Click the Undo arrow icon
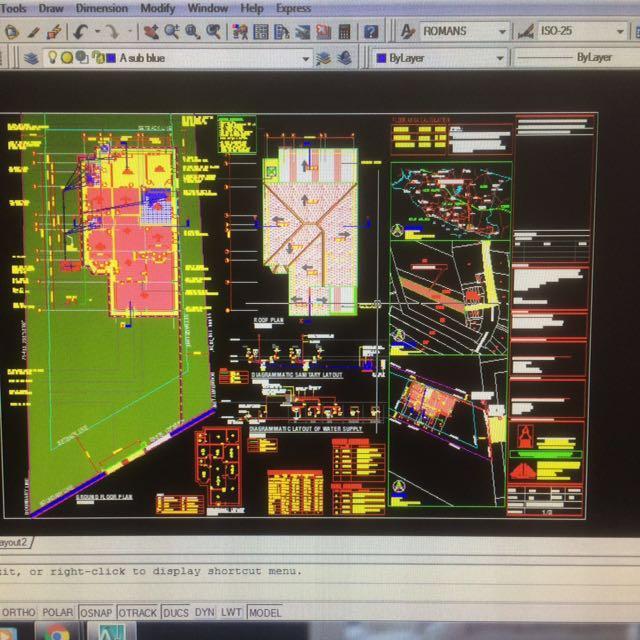Image resolution: width=640 pixels, height=640 pixels. click(82, 32)
